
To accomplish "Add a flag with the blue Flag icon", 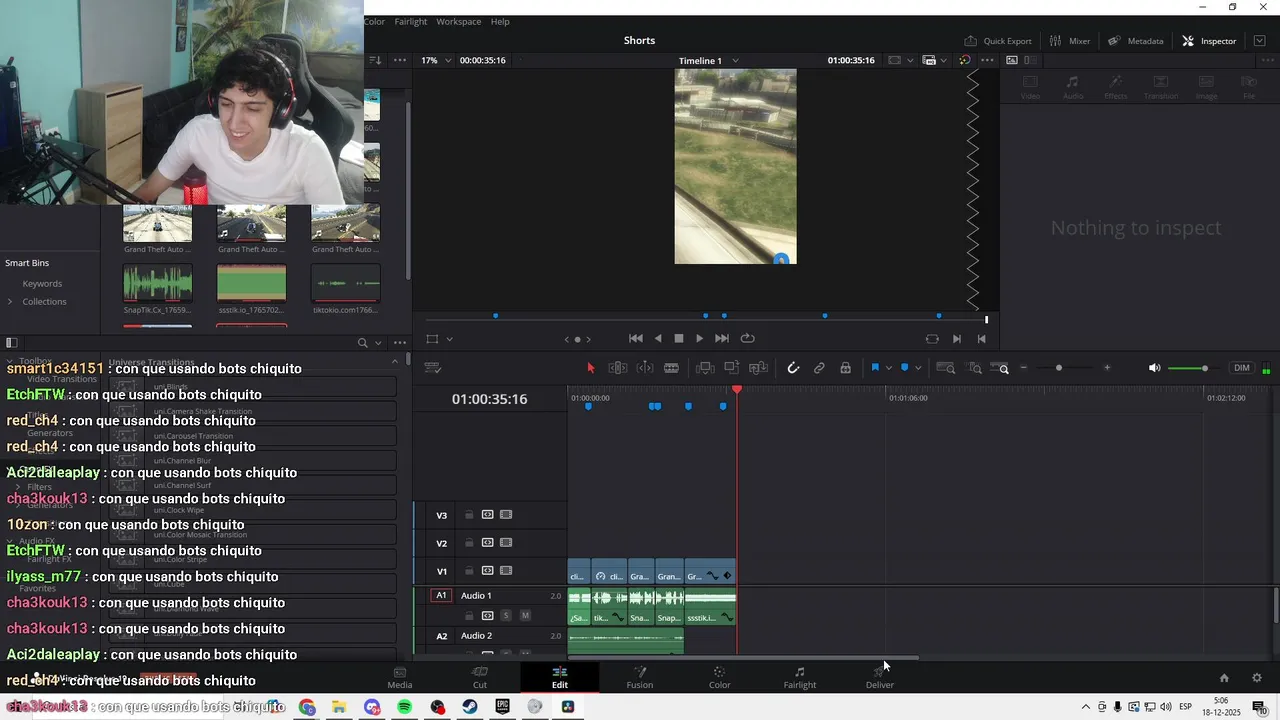I will tap(875, 368).
